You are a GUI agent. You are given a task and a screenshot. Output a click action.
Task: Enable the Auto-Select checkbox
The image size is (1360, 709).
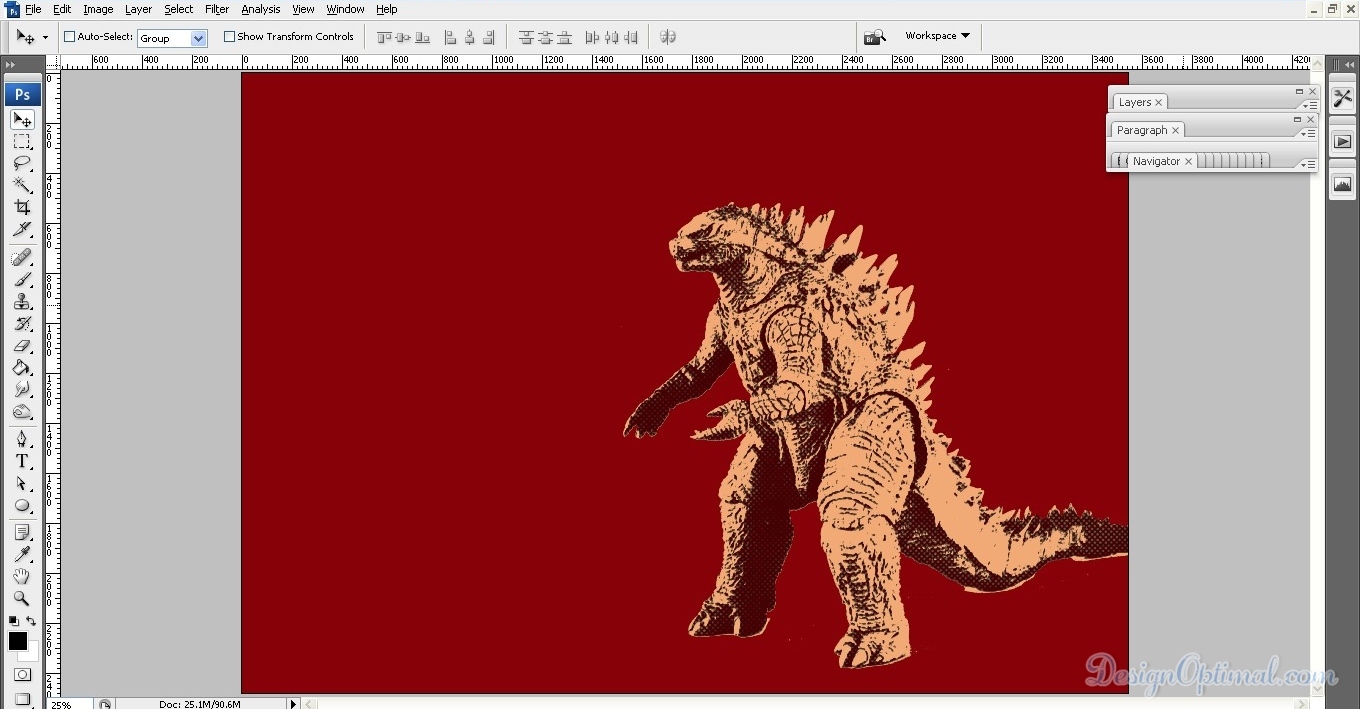point(70,37)
